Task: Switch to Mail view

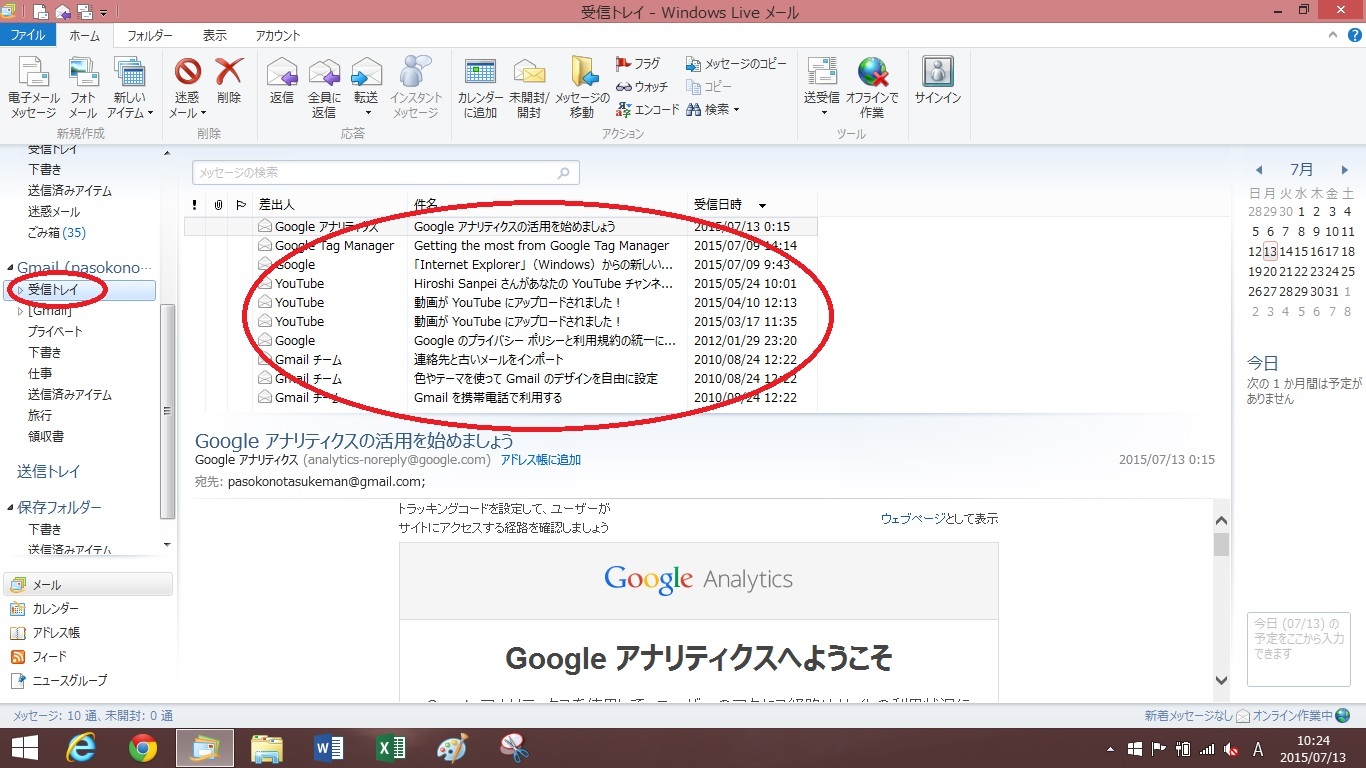Action: tap(88, 585)
